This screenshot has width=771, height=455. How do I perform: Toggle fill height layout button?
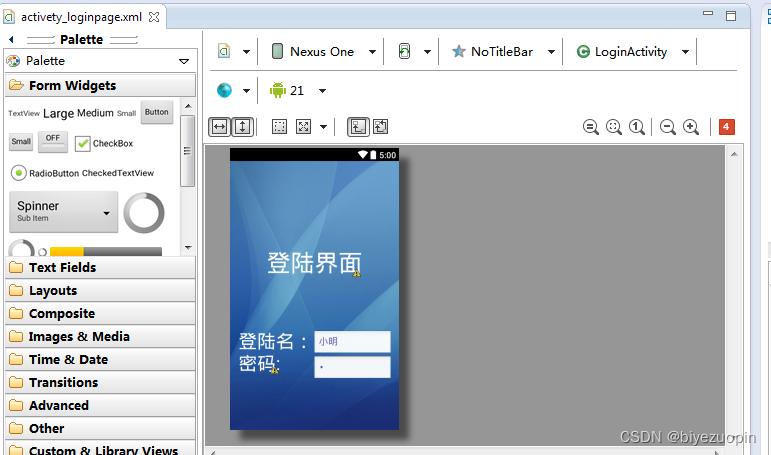pyautogui.click(x=242, y=127)
